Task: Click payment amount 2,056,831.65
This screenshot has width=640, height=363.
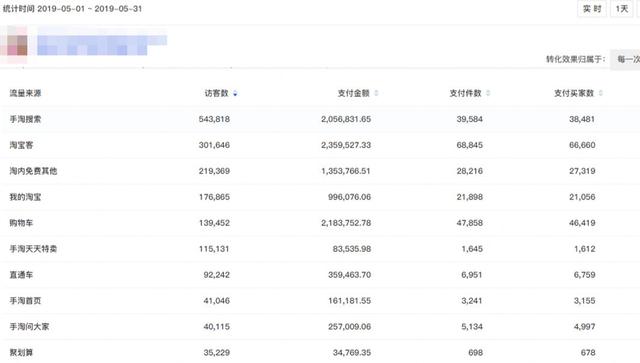Action: pos(346,119)
